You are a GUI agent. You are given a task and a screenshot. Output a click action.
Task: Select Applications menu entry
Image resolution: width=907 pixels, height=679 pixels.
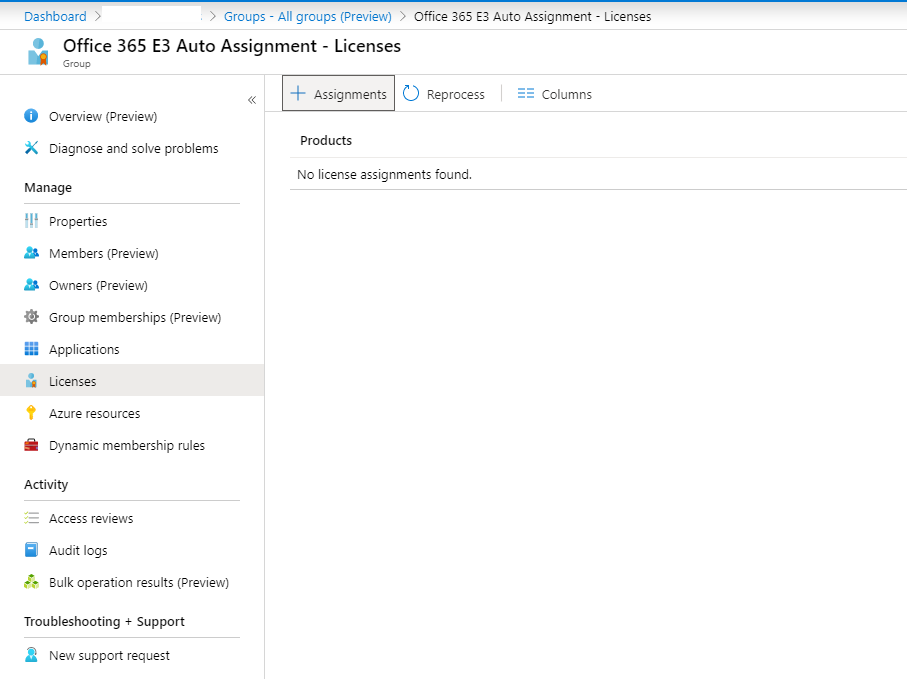[84, 349]
